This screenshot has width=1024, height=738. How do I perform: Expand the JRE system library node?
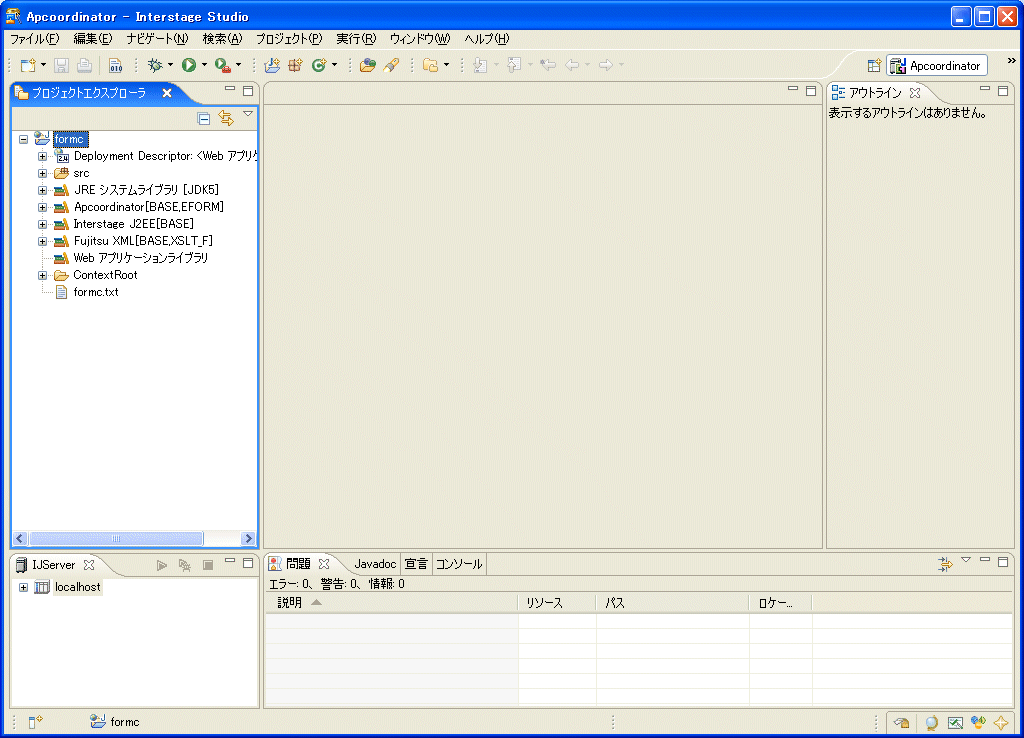tap(42, 190)
